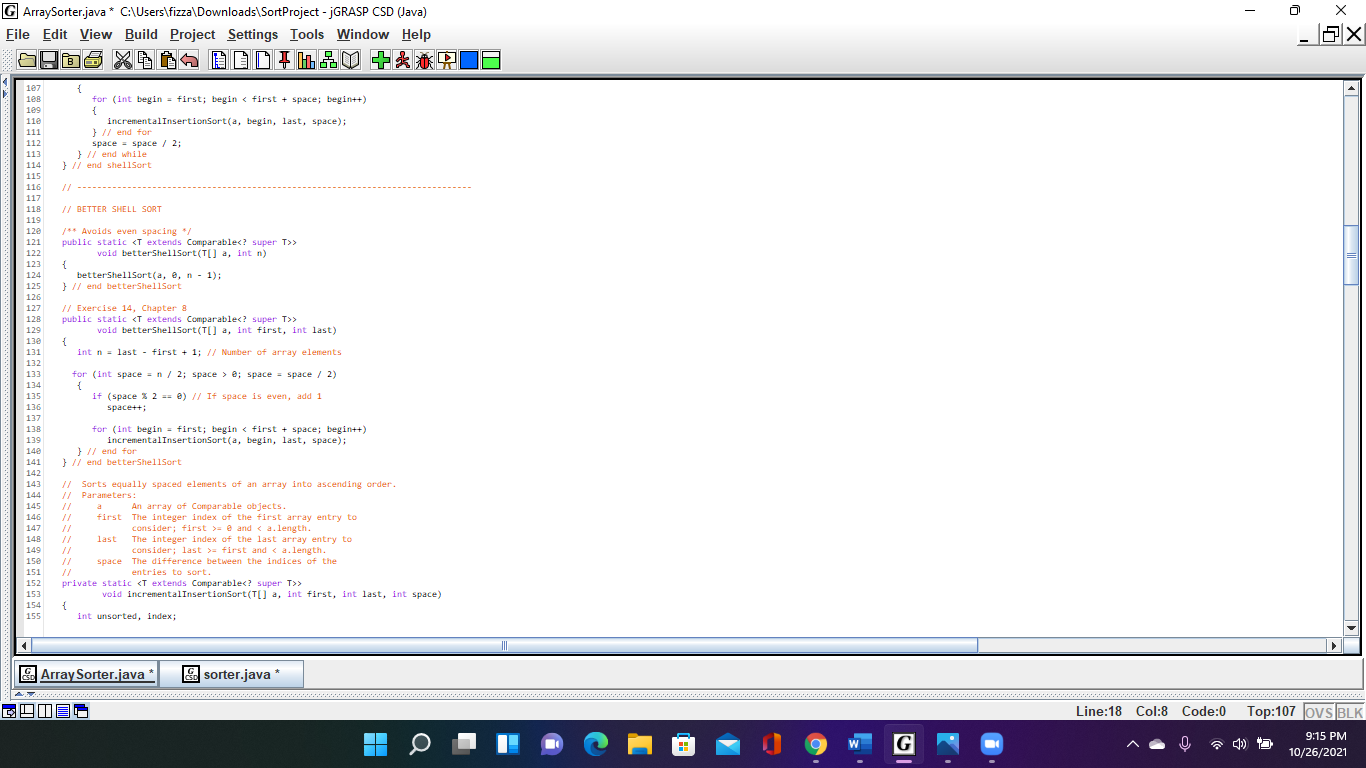1366x768 pixels.
Task: Compile the current file with green plus icon
Action: click(381, 60)
